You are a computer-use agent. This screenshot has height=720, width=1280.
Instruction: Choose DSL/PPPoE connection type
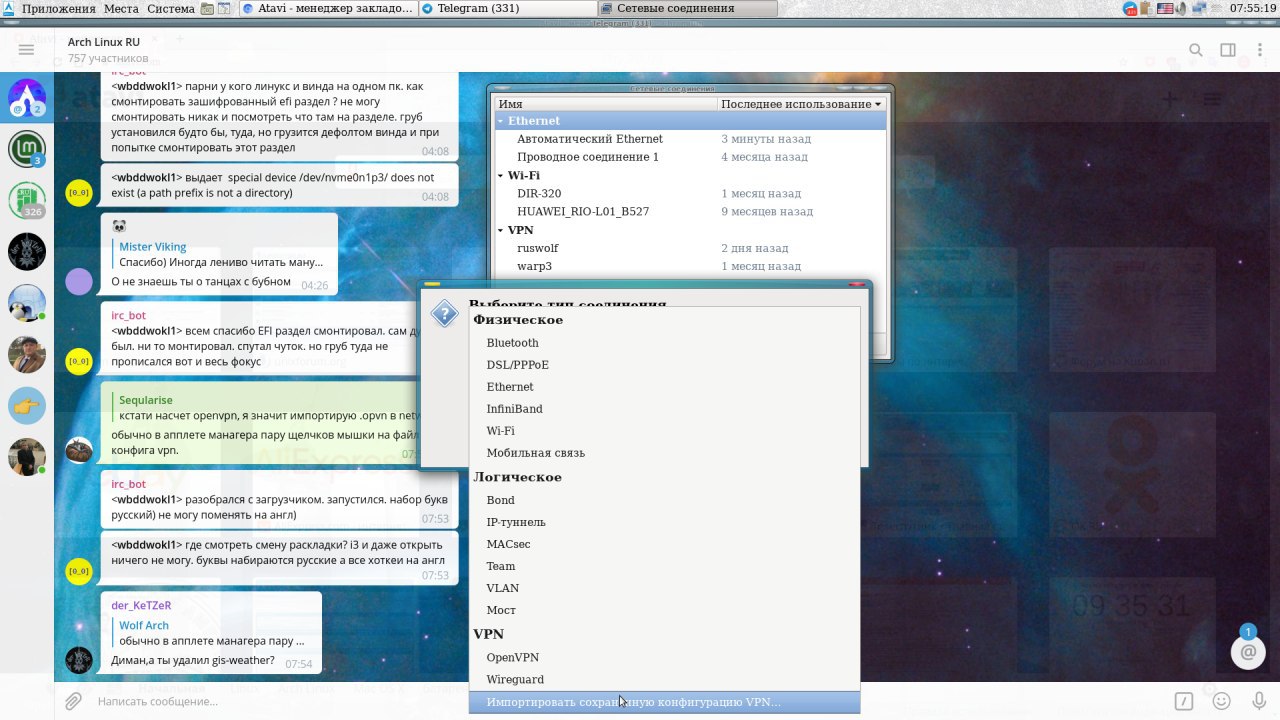pos(664,365)
